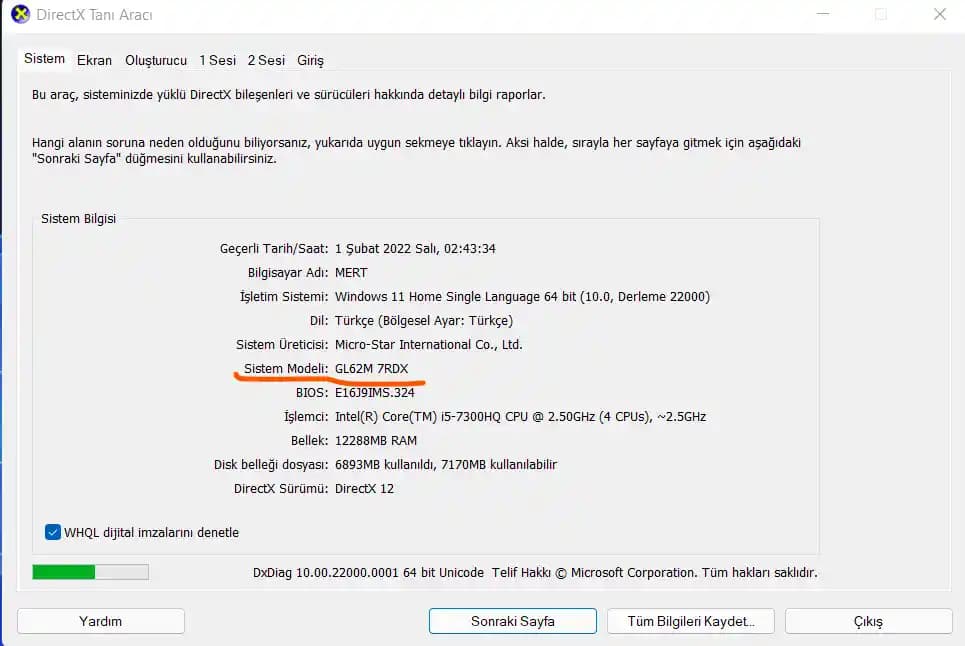
Task: Click the Sonraki Sayfa button
Action: 511,620
